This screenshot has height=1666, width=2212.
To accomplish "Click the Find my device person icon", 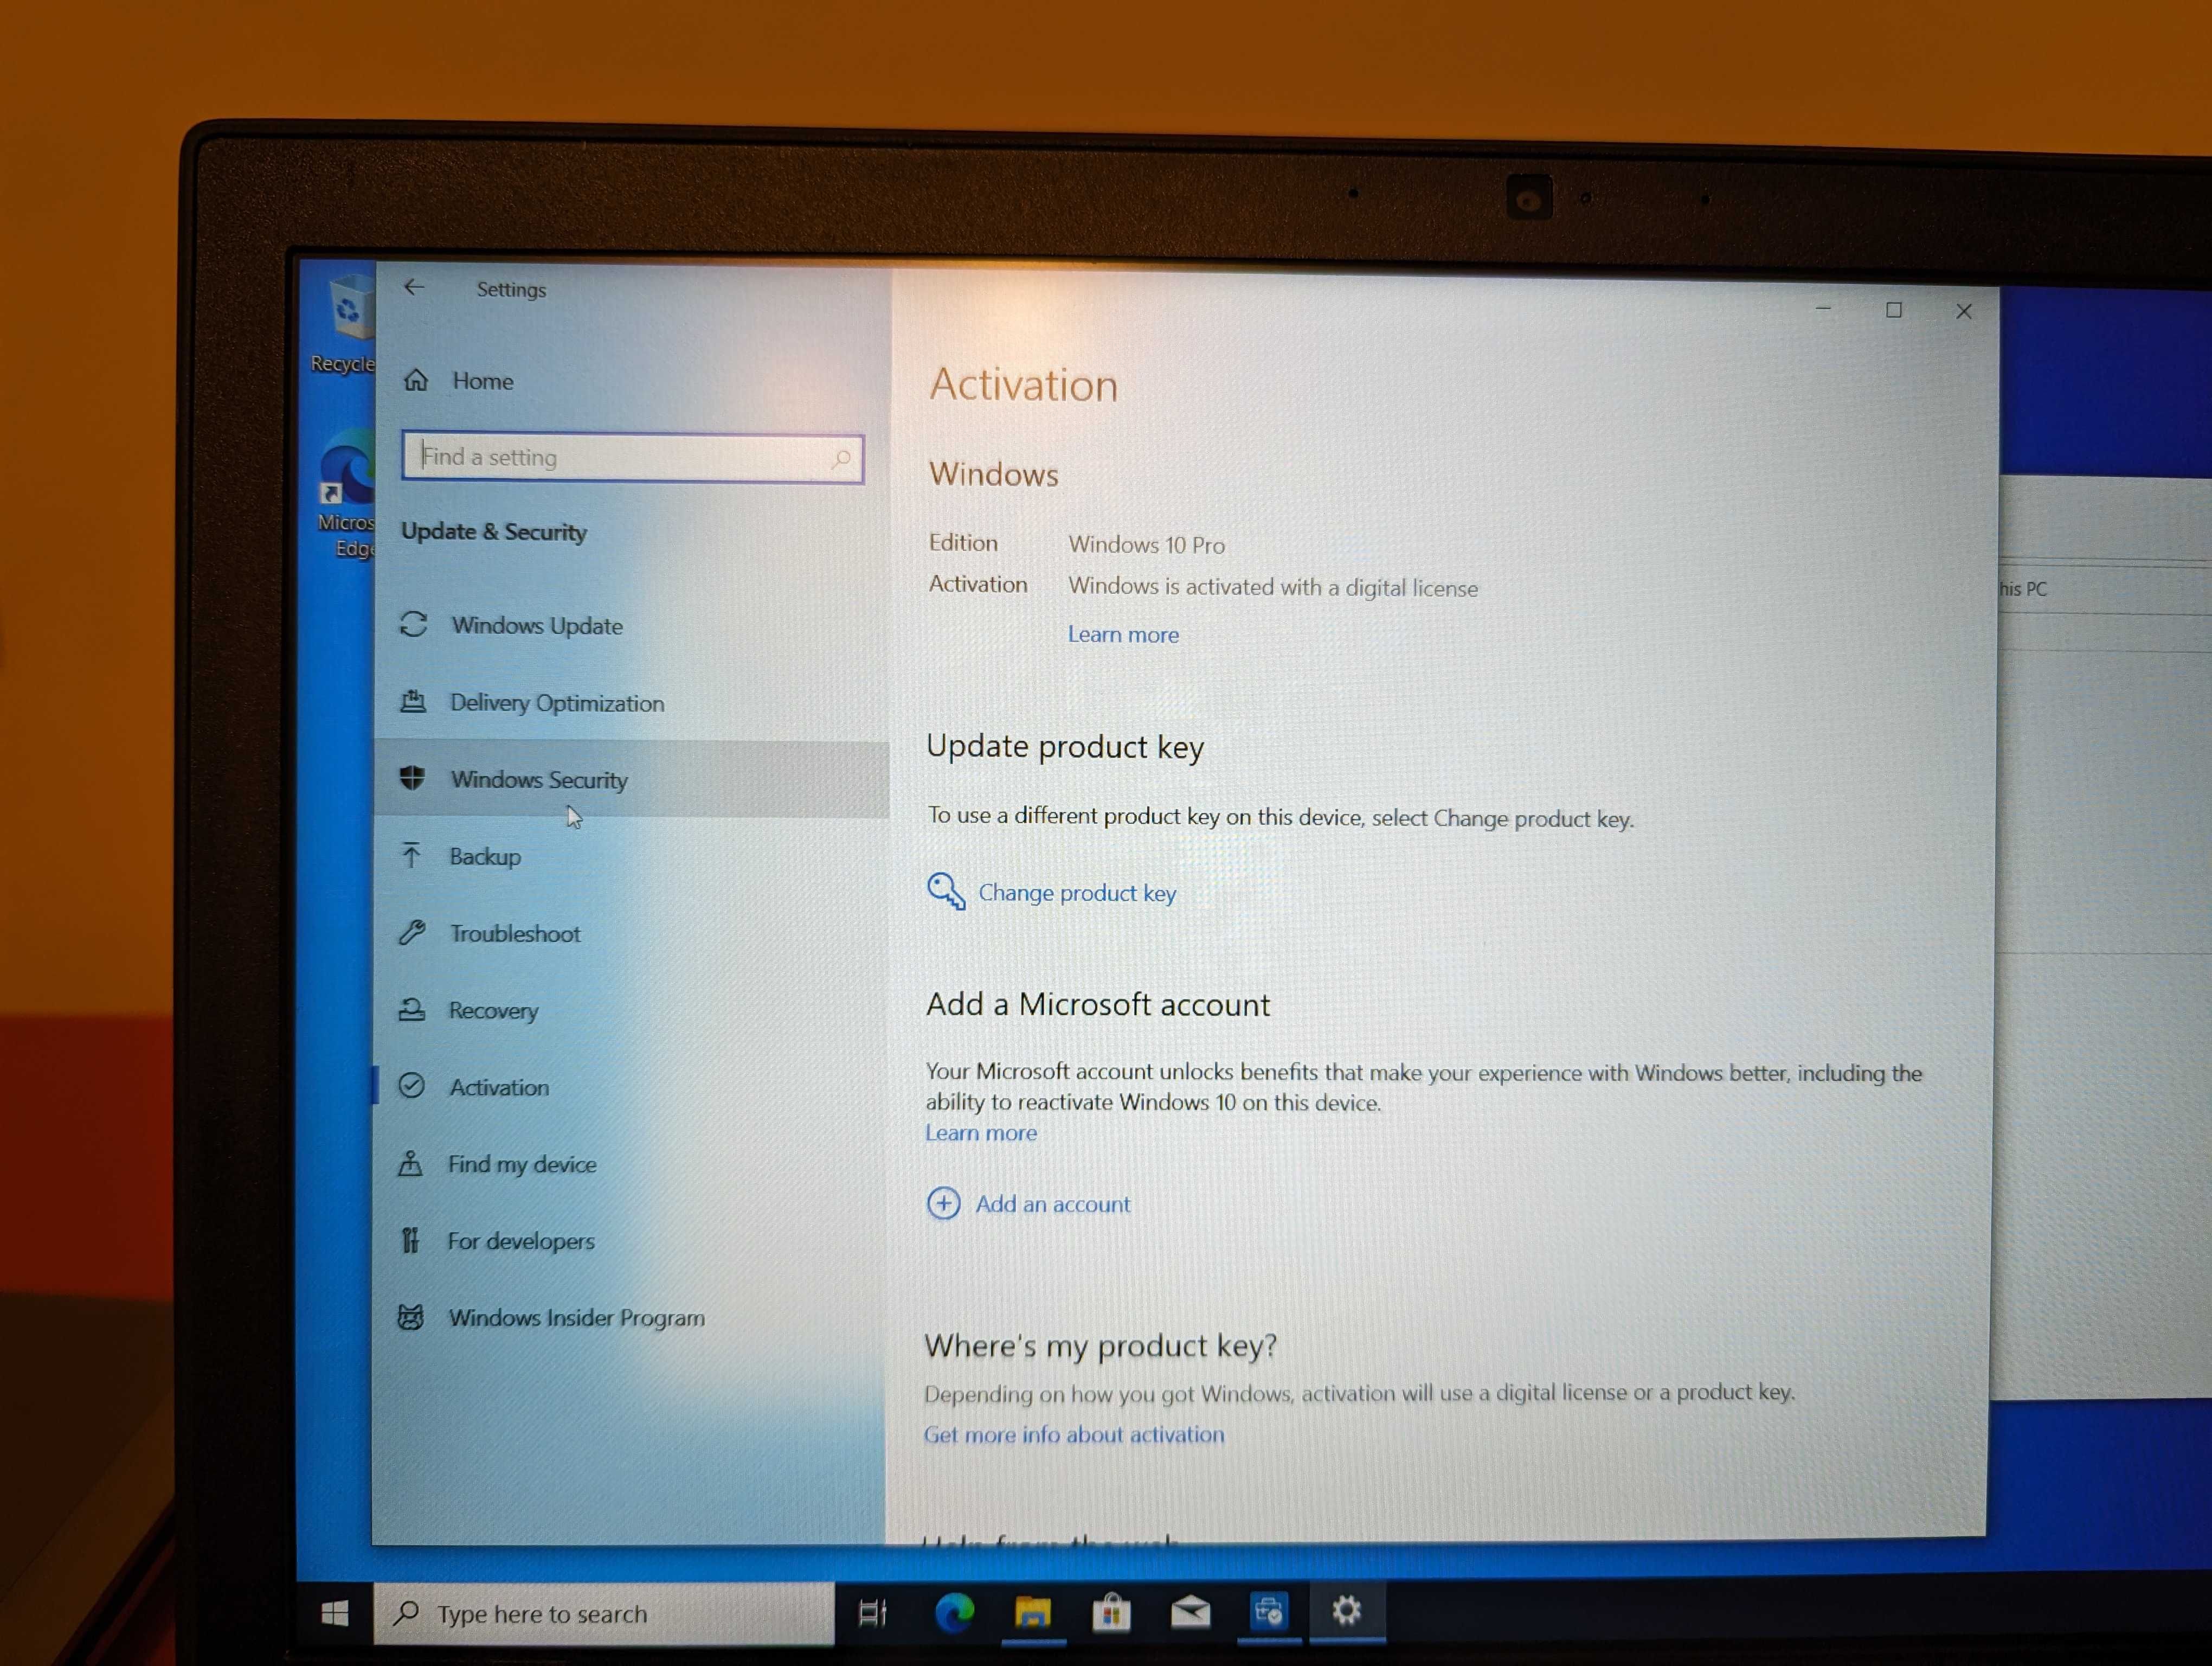I will pyautogui.click(x=410, y=1163).
